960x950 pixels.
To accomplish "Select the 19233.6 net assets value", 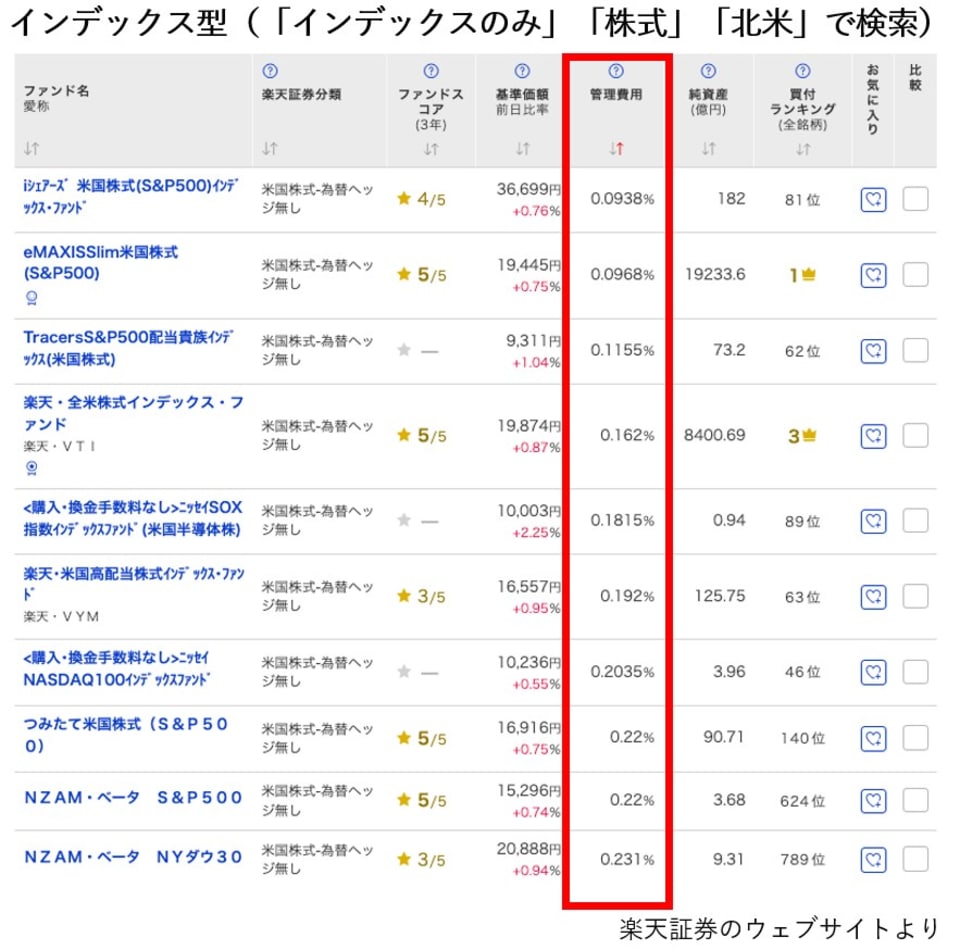I will [715, 274].
